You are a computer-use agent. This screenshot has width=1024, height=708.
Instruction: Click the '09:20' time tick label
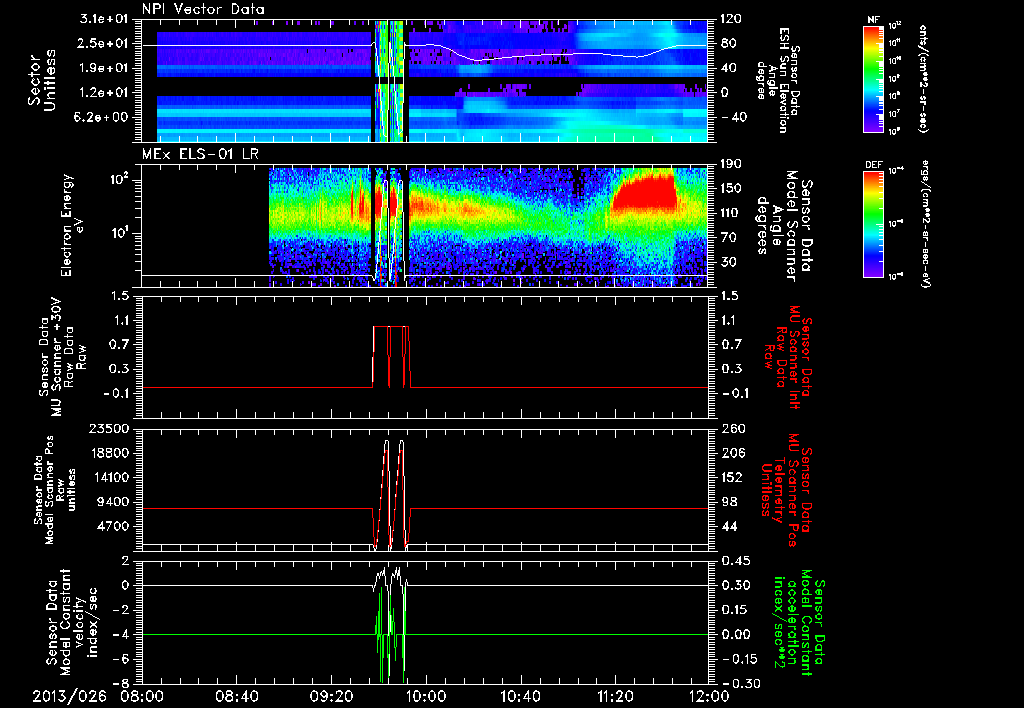[332, 696]
